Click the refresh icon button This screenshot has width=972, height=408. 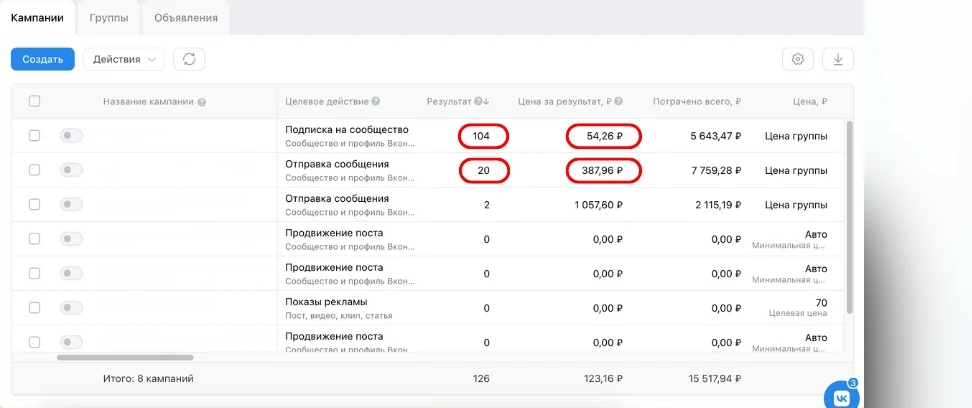(x=189, y=59)
